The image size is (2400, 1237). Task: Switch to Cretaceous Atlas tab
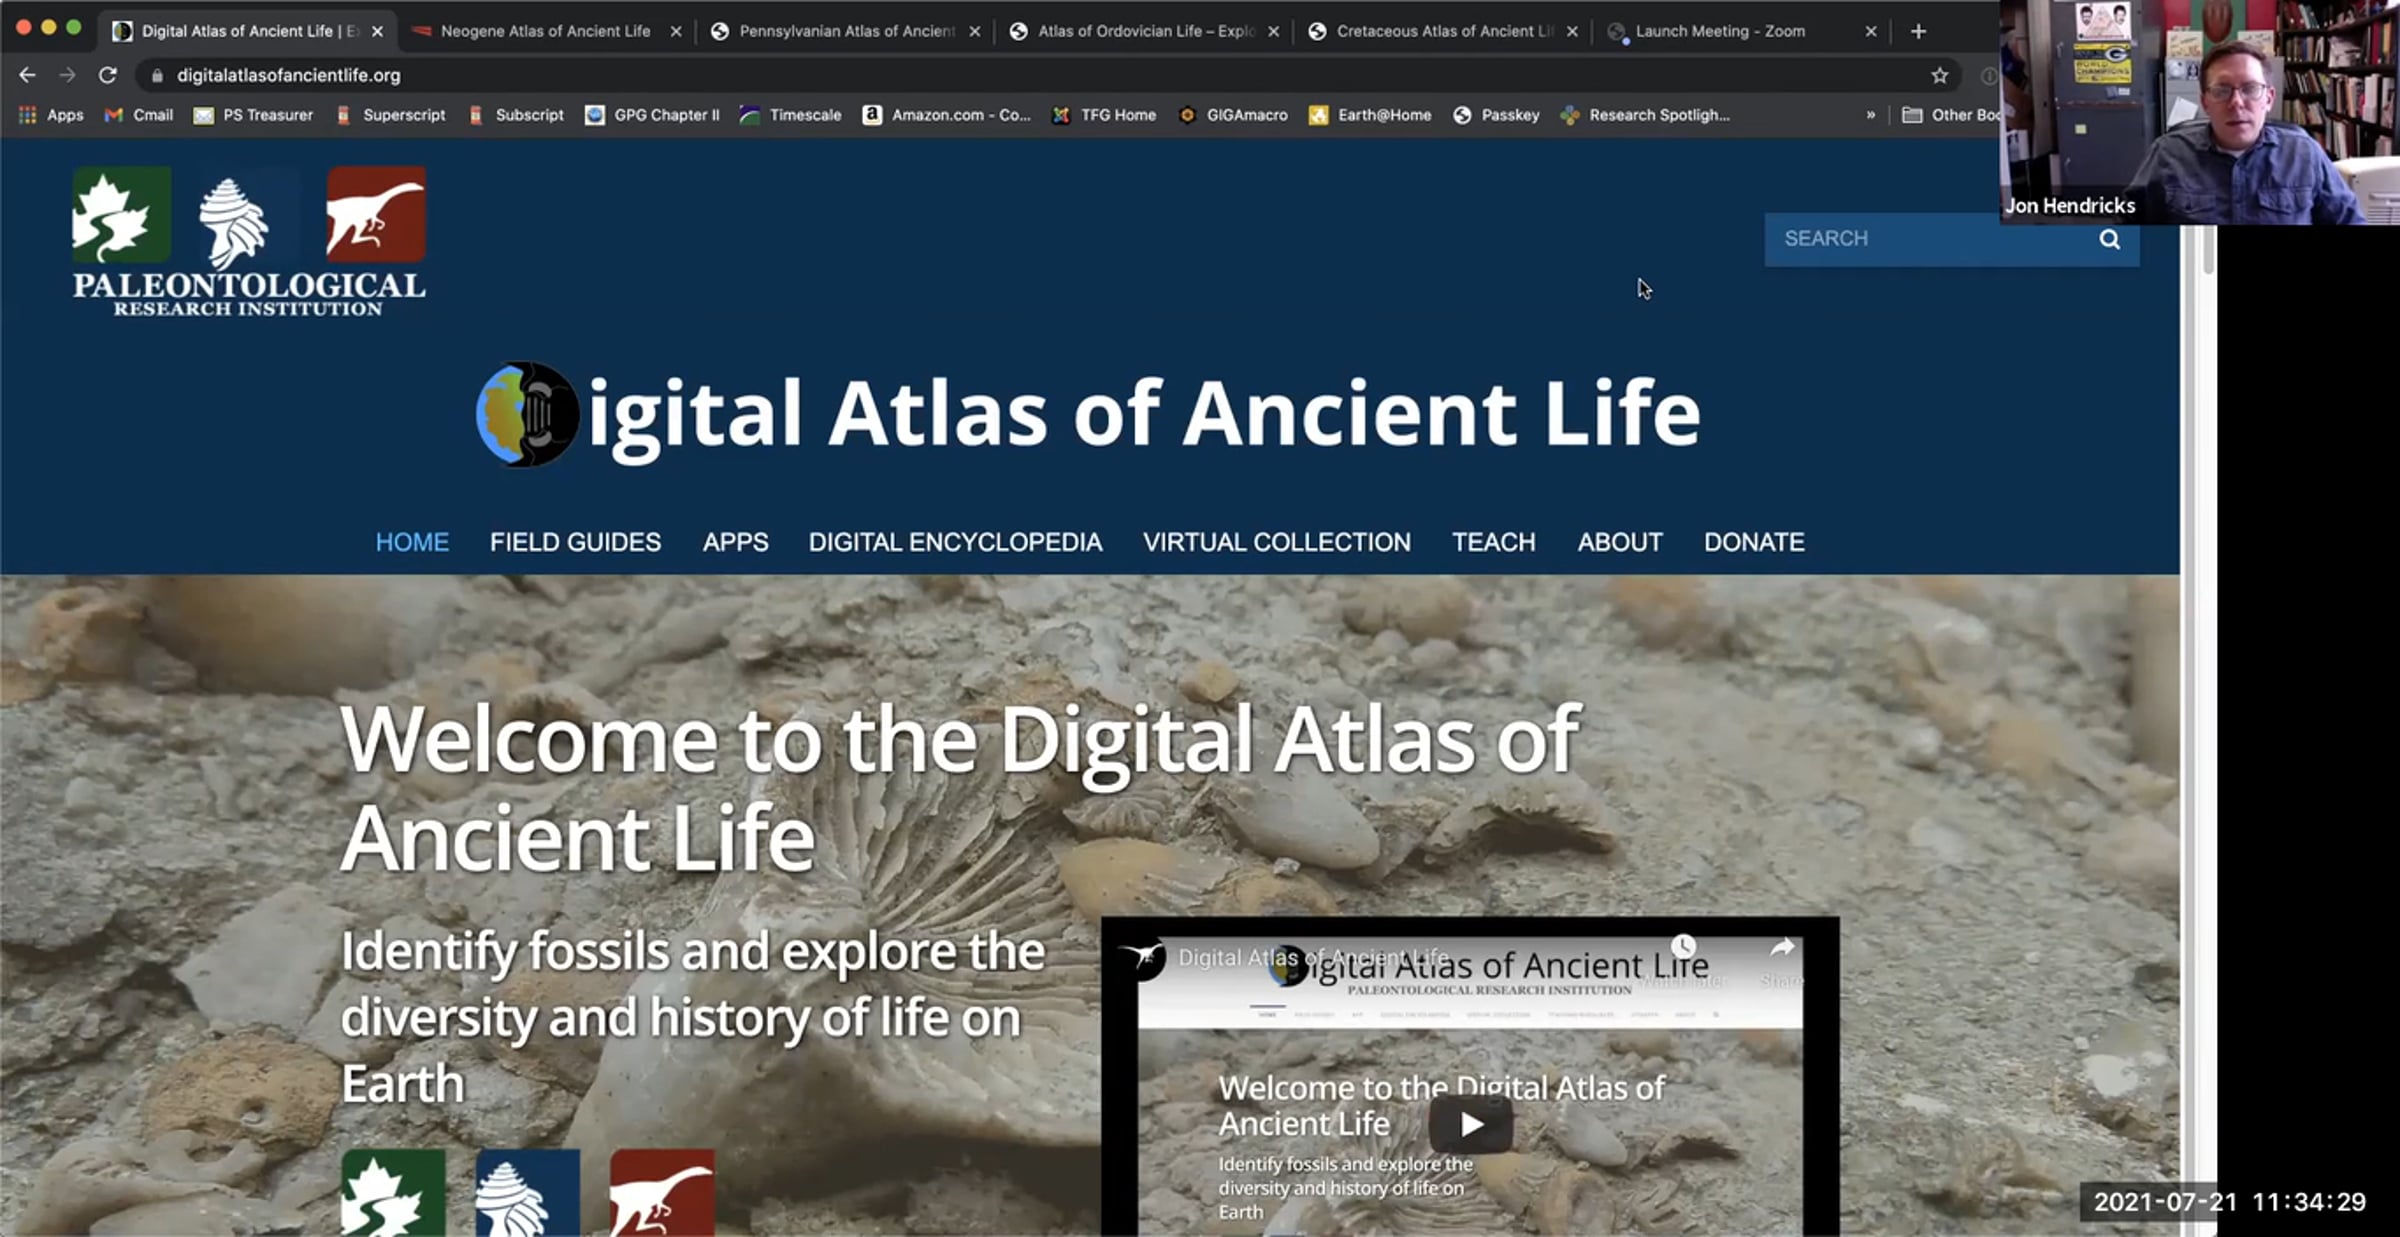pyautogui.click(x=1442, y=31)
